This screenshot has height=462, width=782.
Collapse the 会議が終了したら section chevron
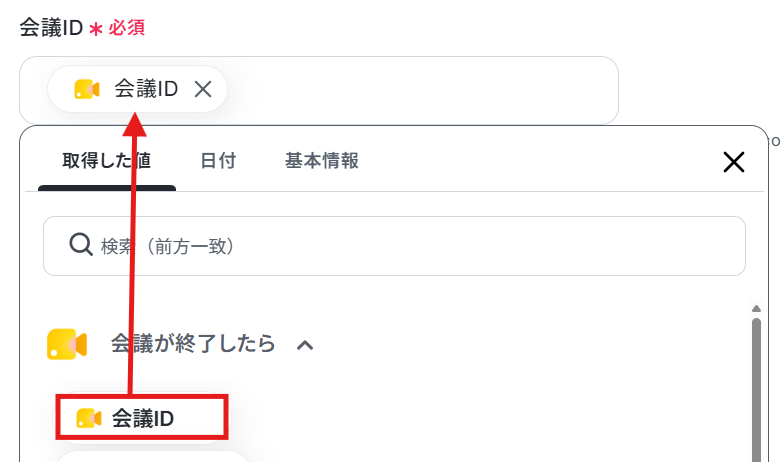pos(305,345)
